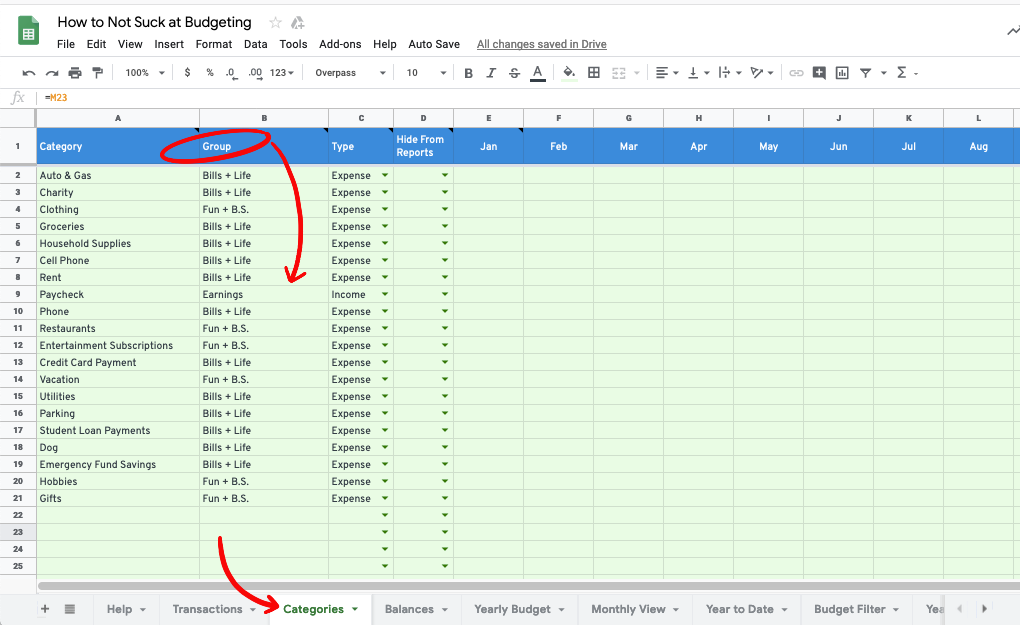Click the document title text
The height and width of the screenshot is (625, 1020).
tap(154, 22)
